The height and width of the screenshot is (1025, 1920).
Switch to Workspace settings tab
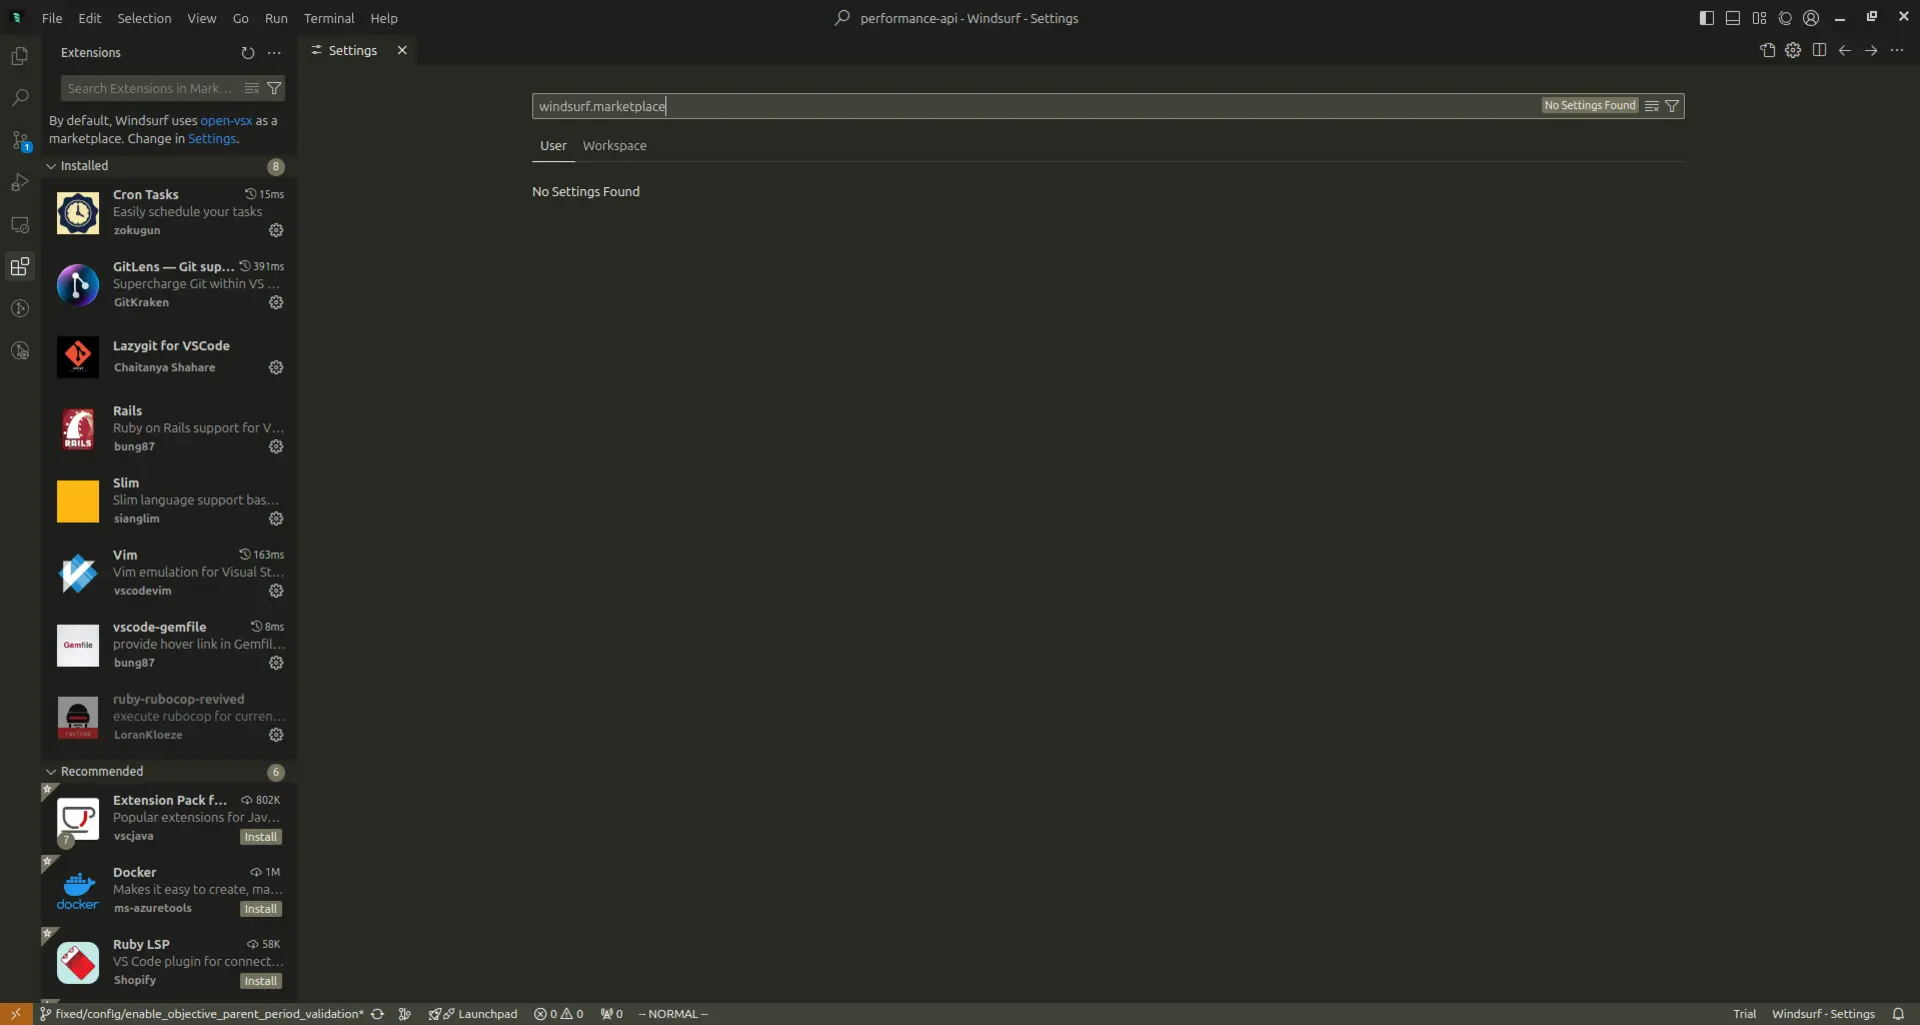click(x=615, y=146)
